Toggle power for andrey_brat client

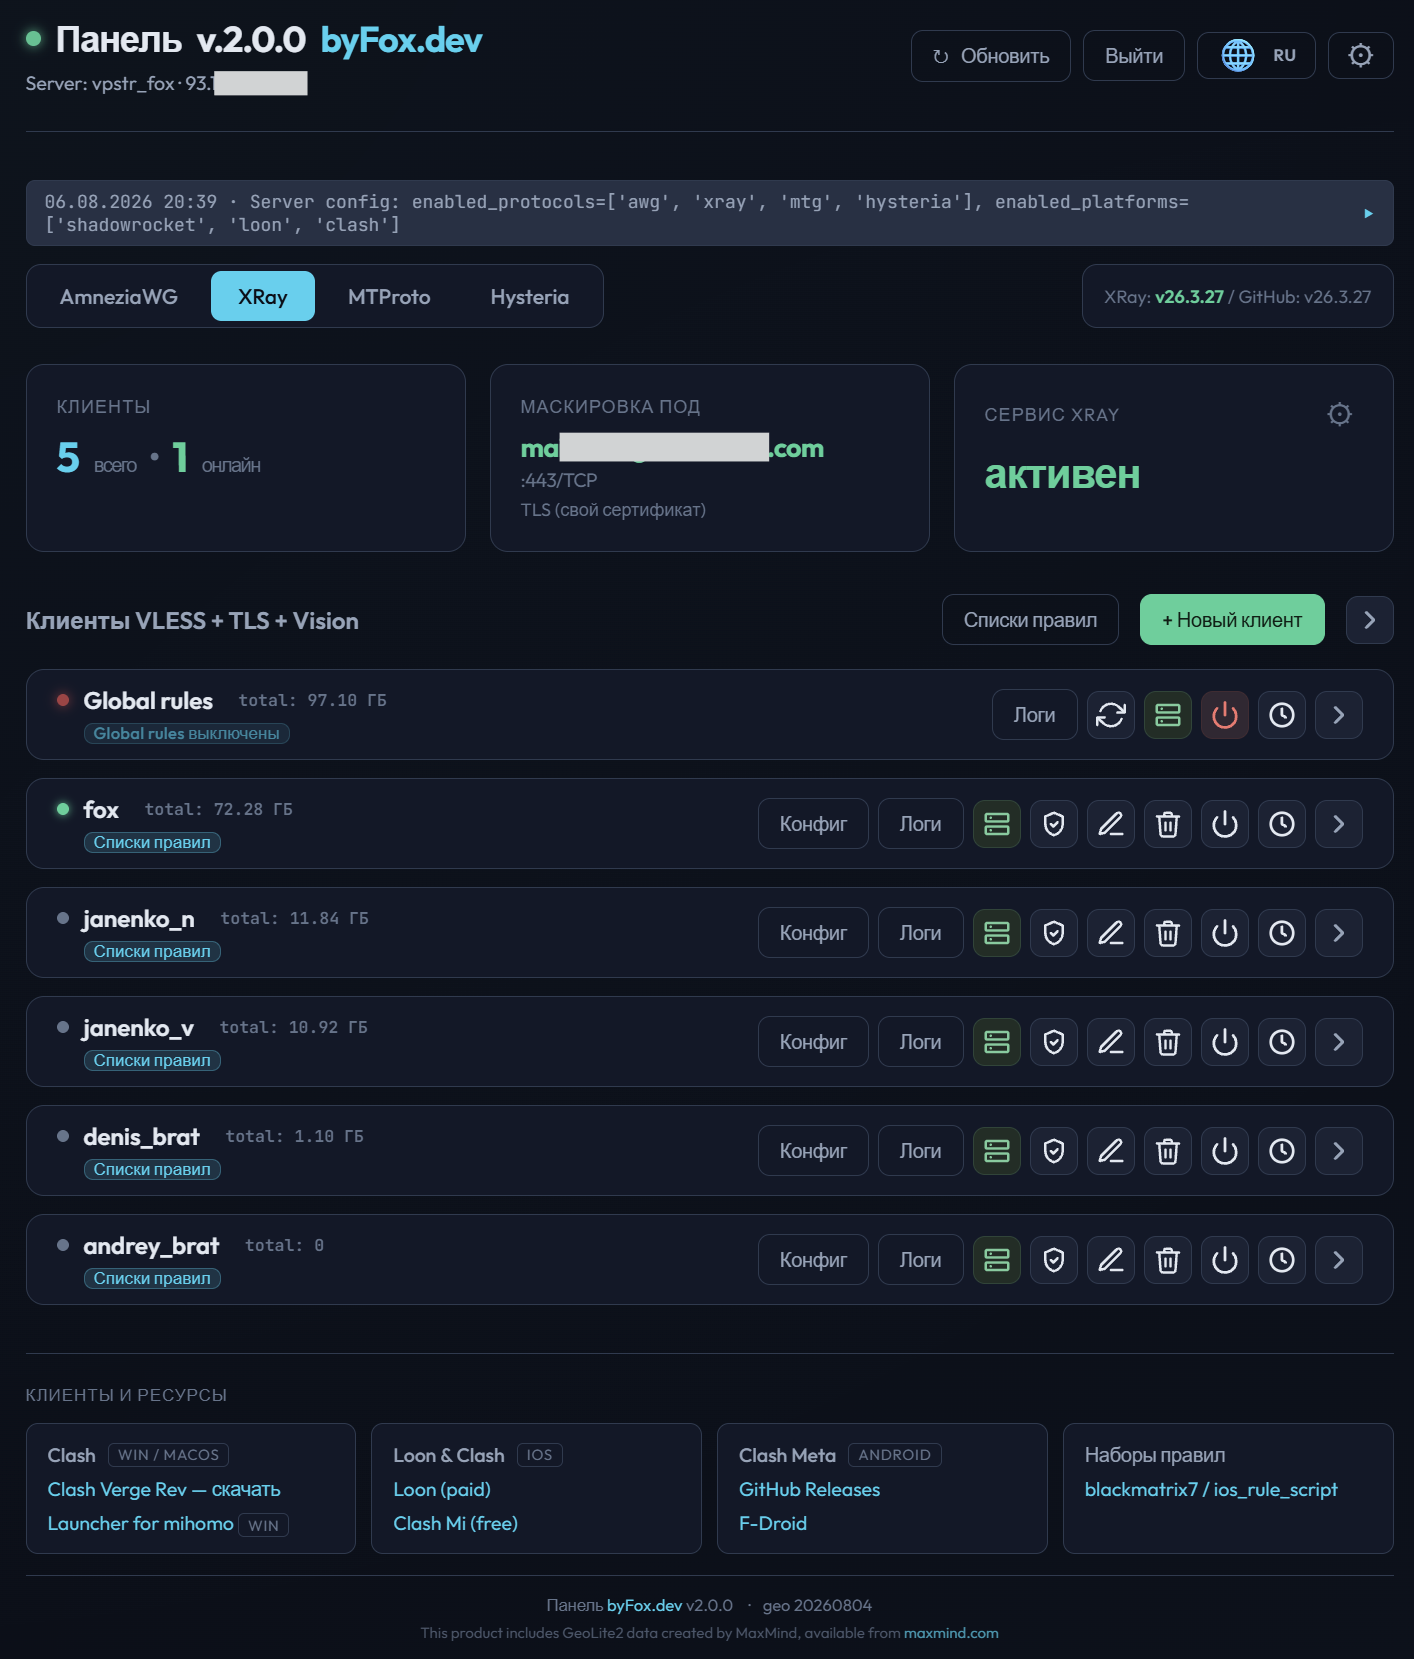point(1225,1260)
